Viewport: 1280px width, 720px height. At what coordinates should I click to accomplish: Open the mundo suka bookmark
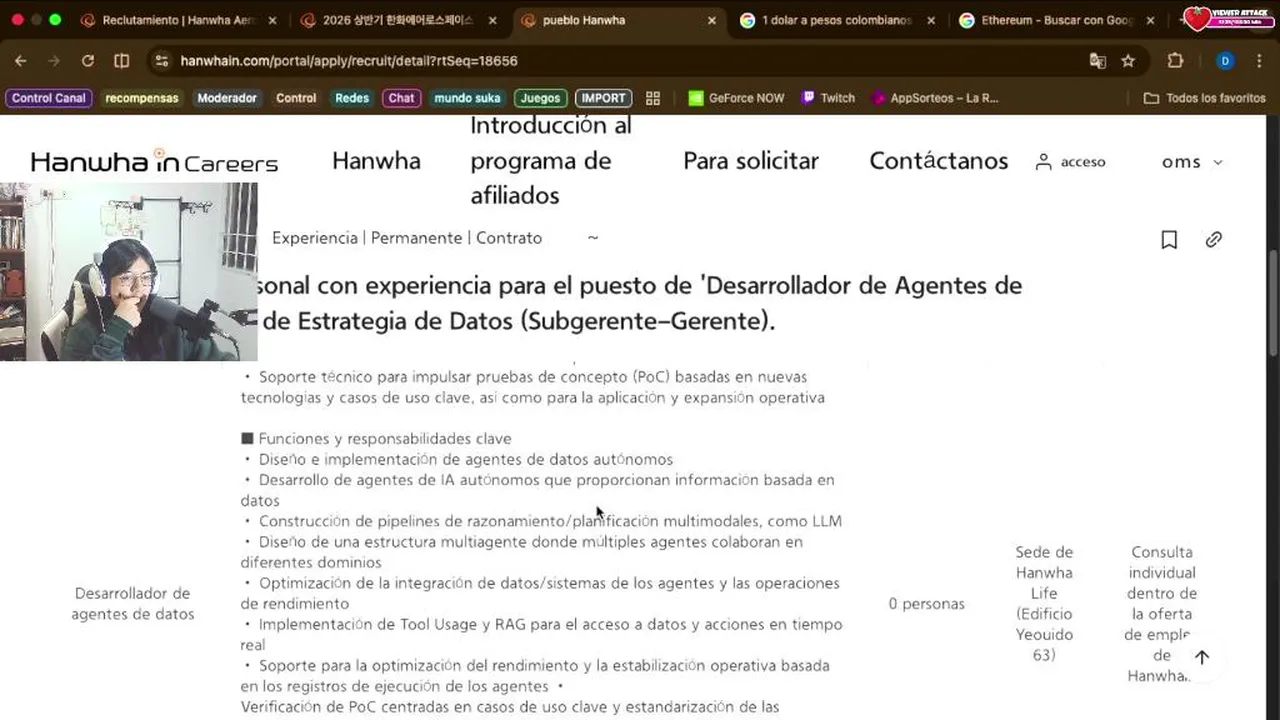click(x=467, y=98)
